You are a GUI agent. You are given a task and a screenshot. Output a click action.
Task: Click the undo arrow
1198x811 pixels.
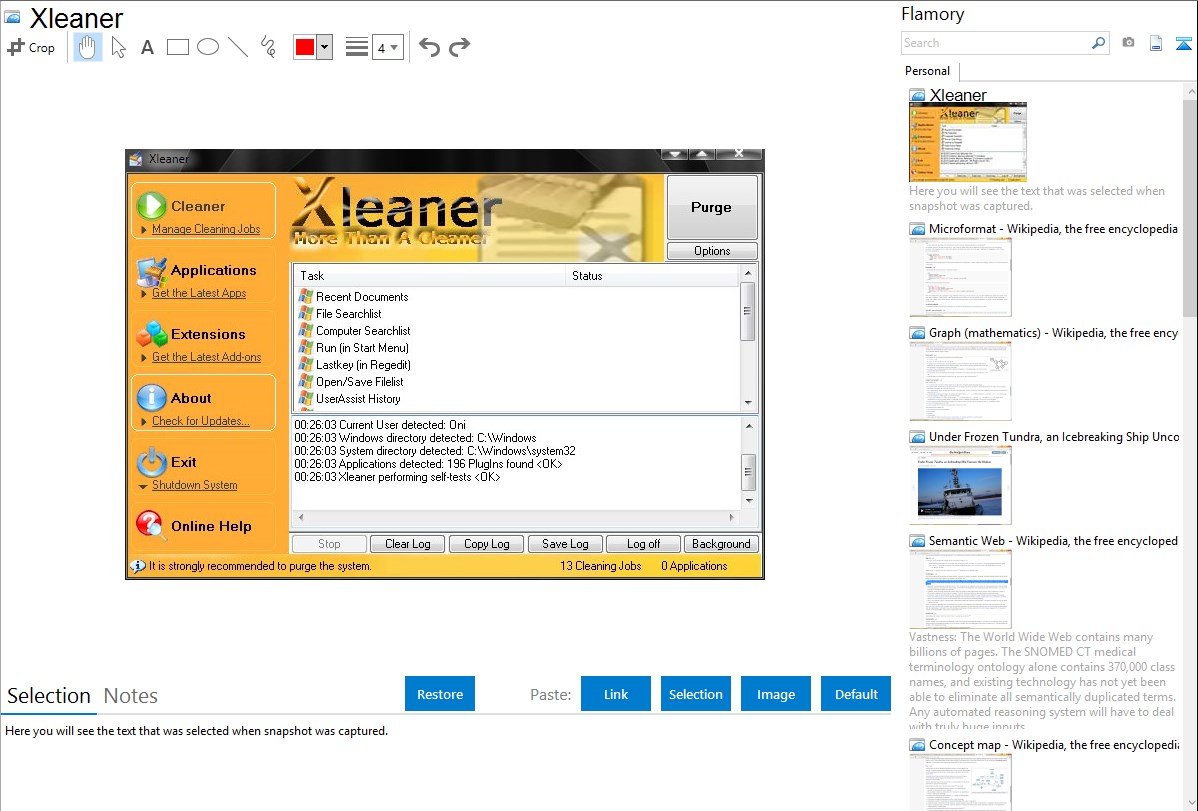(429, 47)
